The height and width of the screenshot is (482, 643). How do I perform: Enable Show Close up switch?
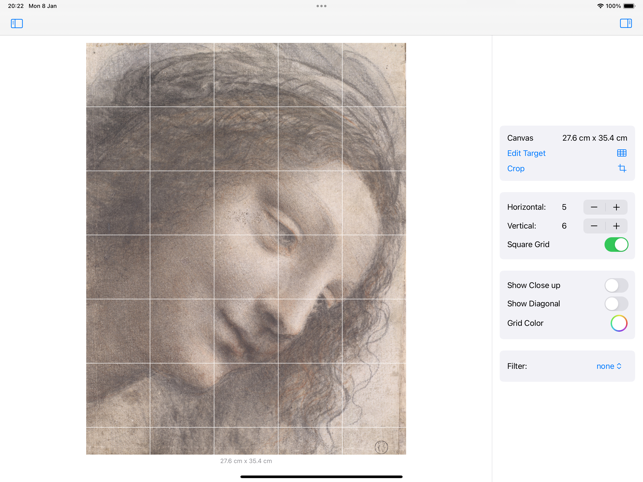(616, 286)
